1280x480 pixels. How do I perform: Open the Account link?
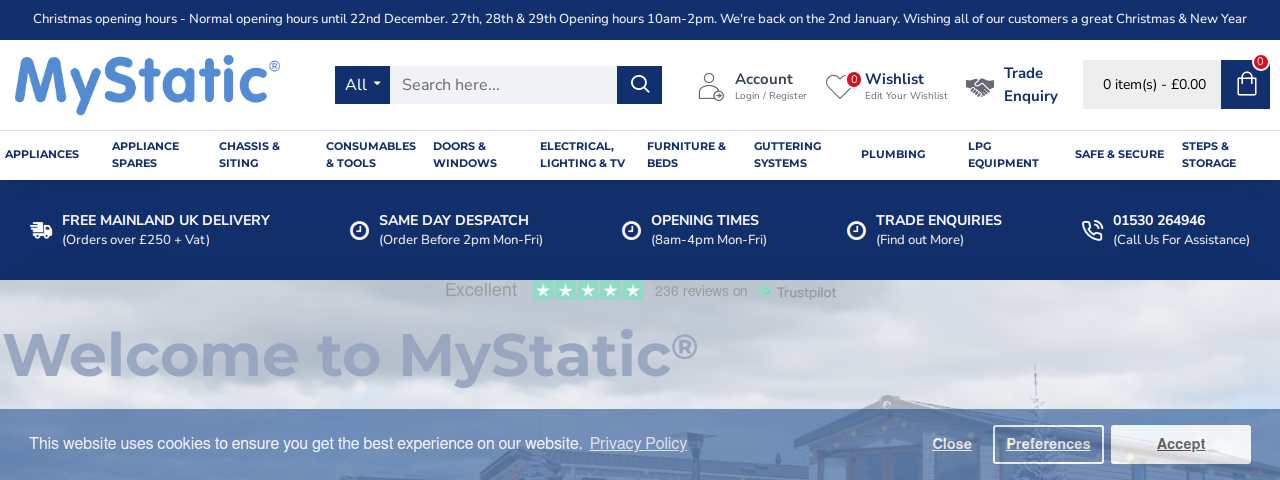coord(764,79)
